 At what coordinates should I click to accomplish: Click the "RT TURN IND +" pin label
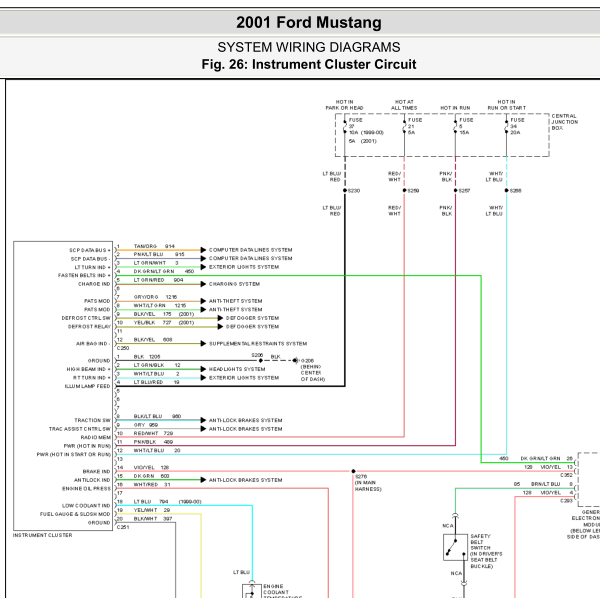pos(92,378)
